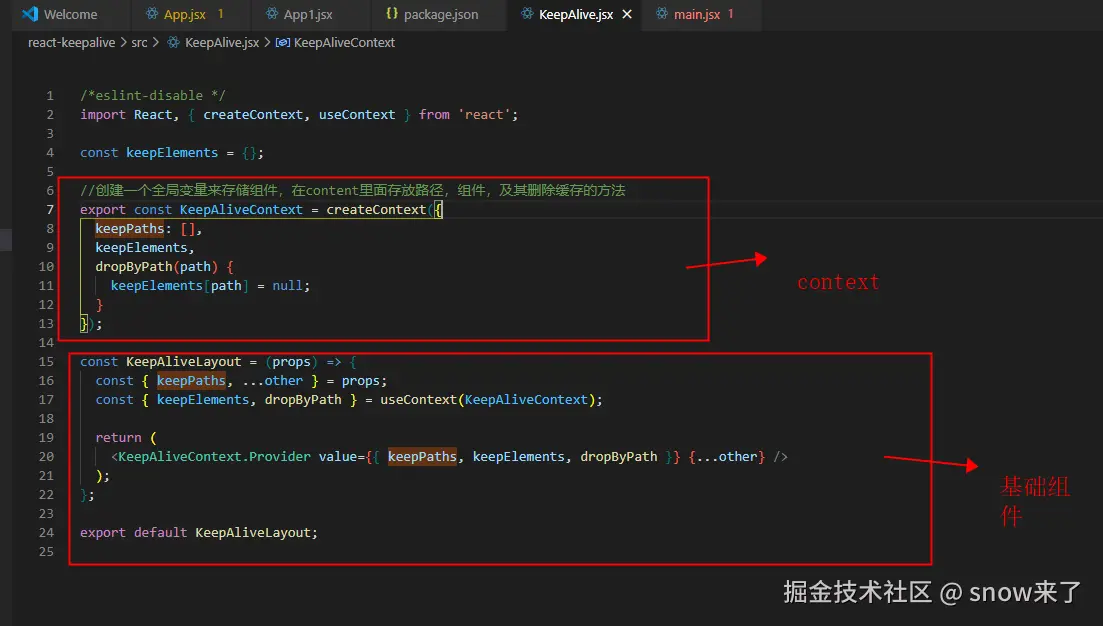
Task: Click line number 15 in the gutter
Action: click(x=46, y=361)
